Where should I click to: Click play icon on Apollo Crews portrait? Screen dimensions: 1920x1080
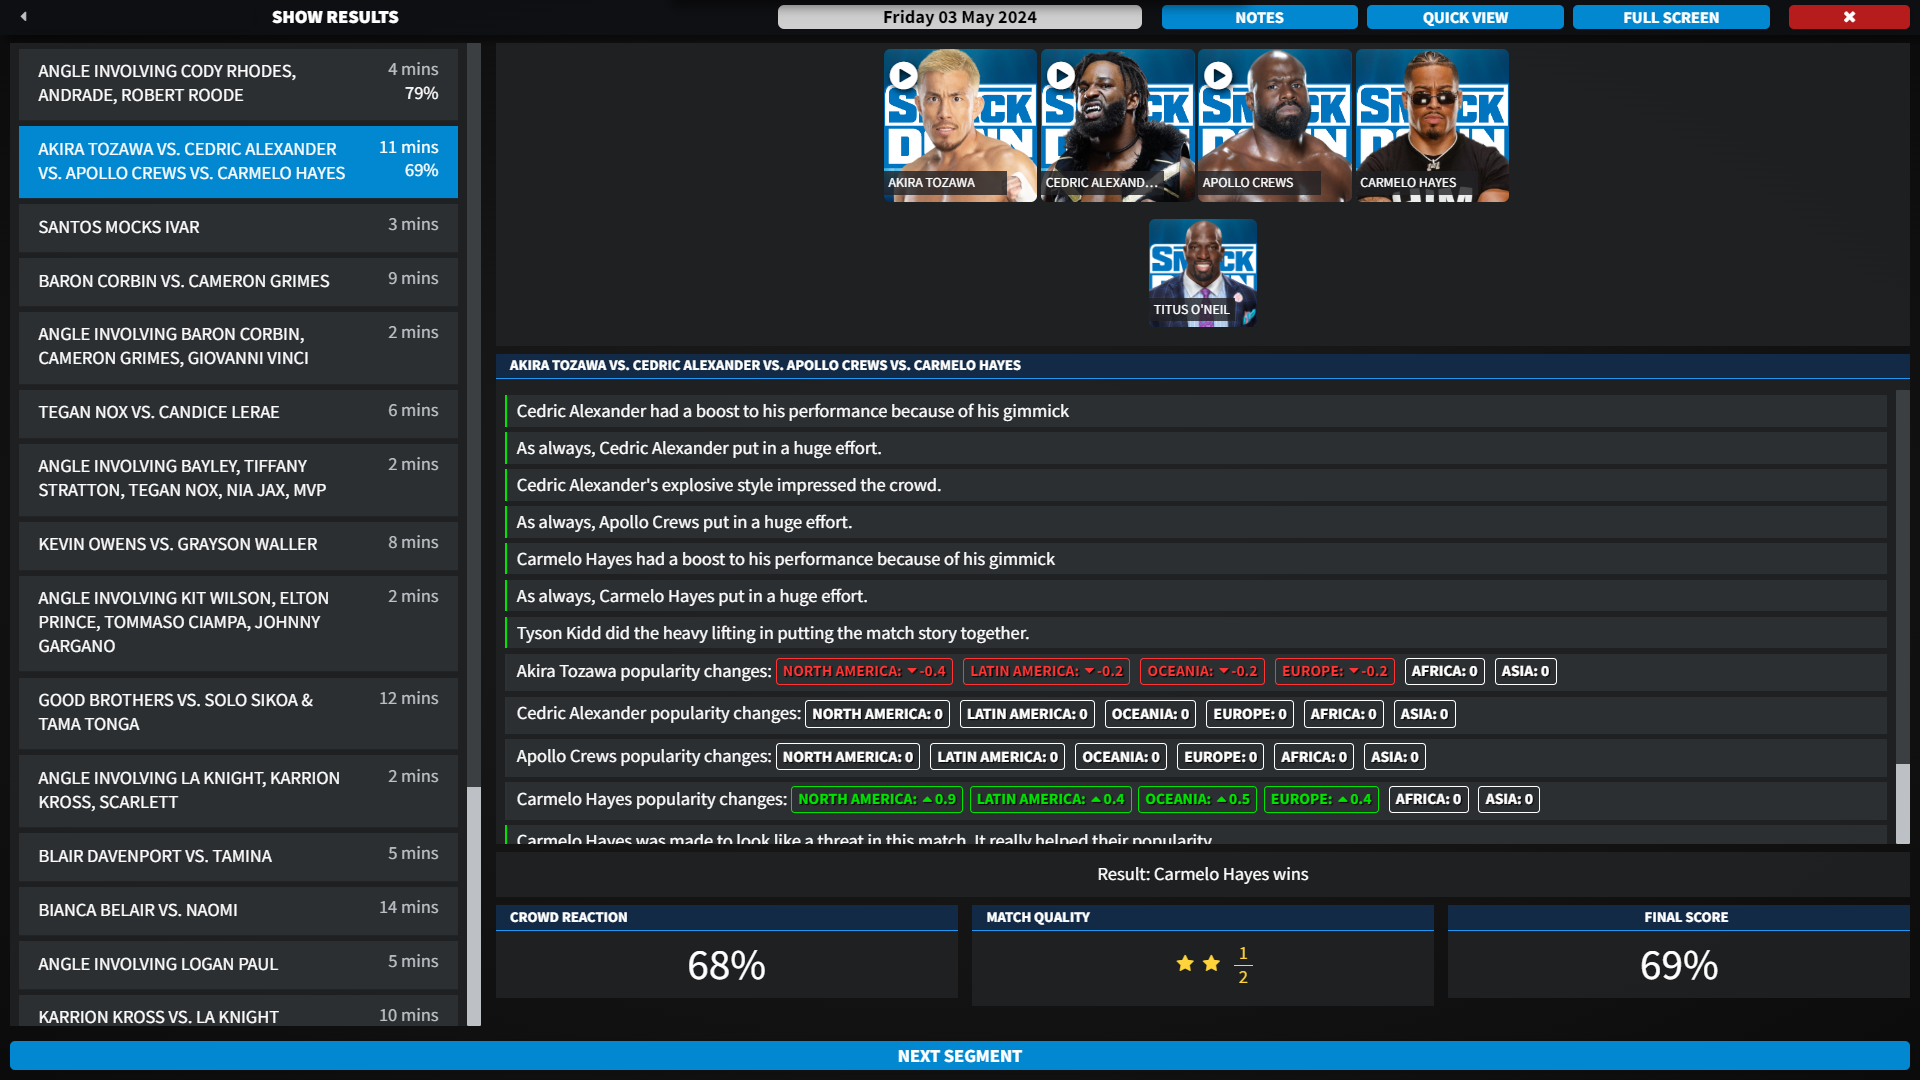pos(1218,75)
